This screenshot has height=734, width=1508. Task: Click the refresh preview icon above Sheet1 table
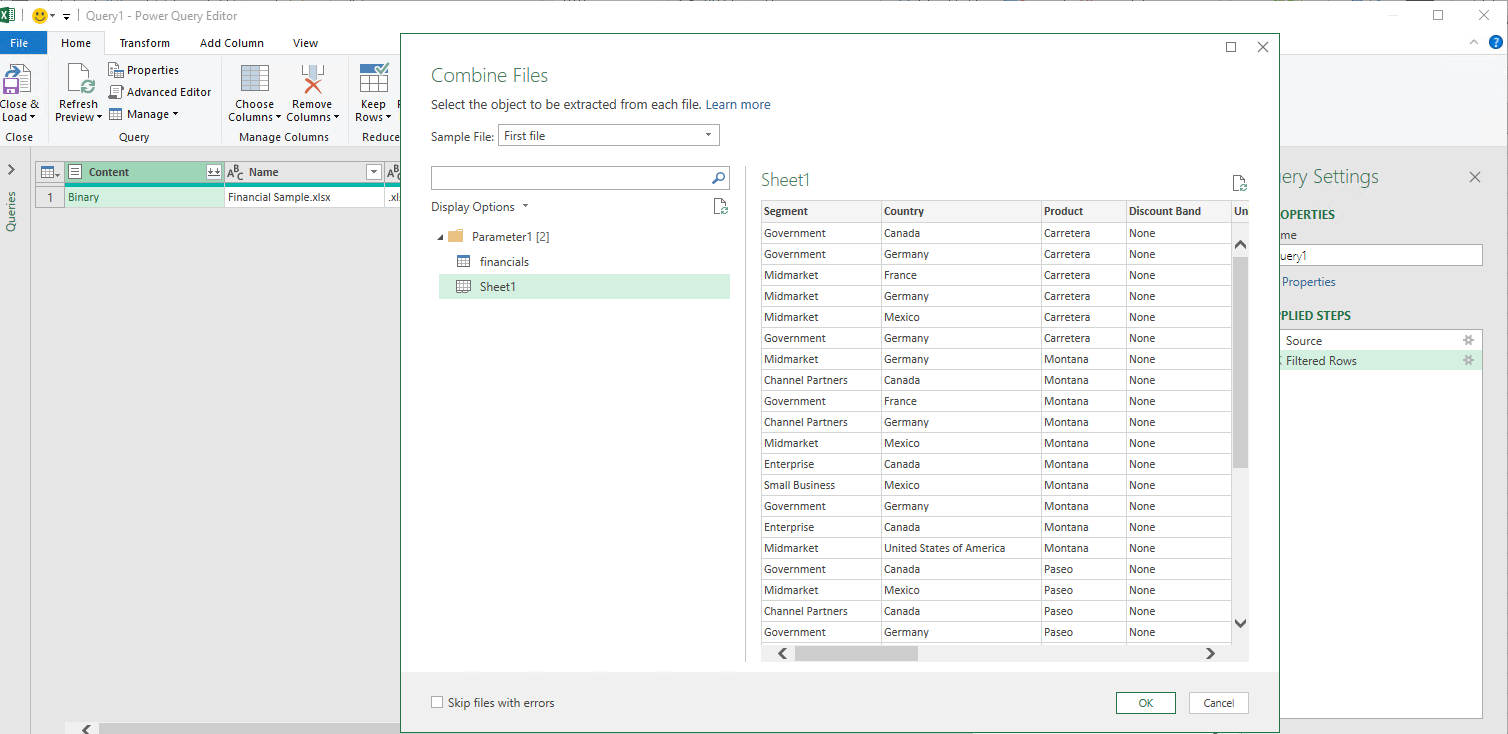(x=1240, y=183)
